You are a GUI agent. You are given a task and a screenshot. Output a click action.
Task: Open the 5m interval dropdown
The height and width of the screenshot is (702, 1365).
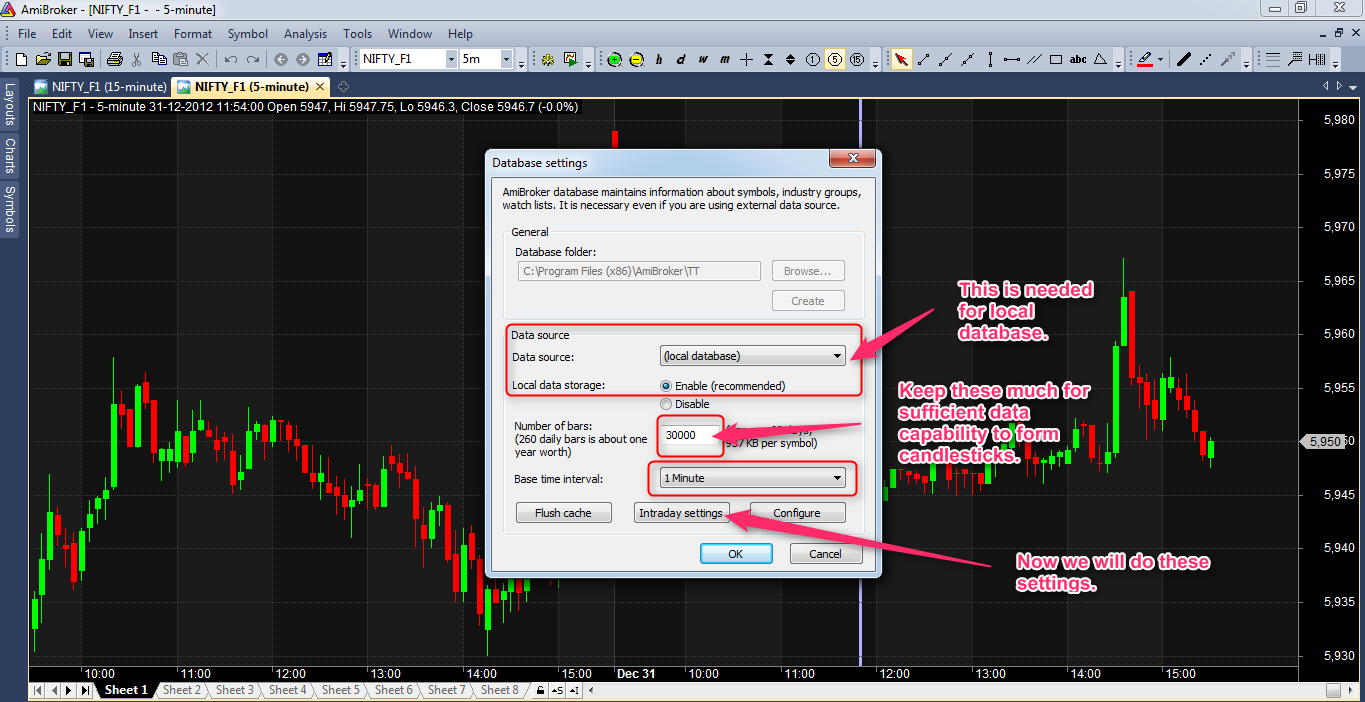pos(506,59)
